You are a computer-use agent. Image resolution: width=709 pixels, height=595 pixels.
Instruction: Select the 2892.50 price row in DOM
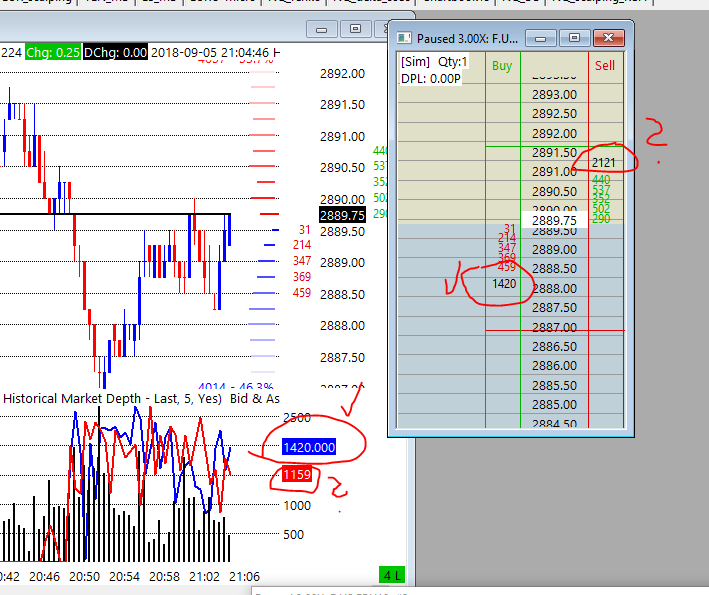coord(554,114)
